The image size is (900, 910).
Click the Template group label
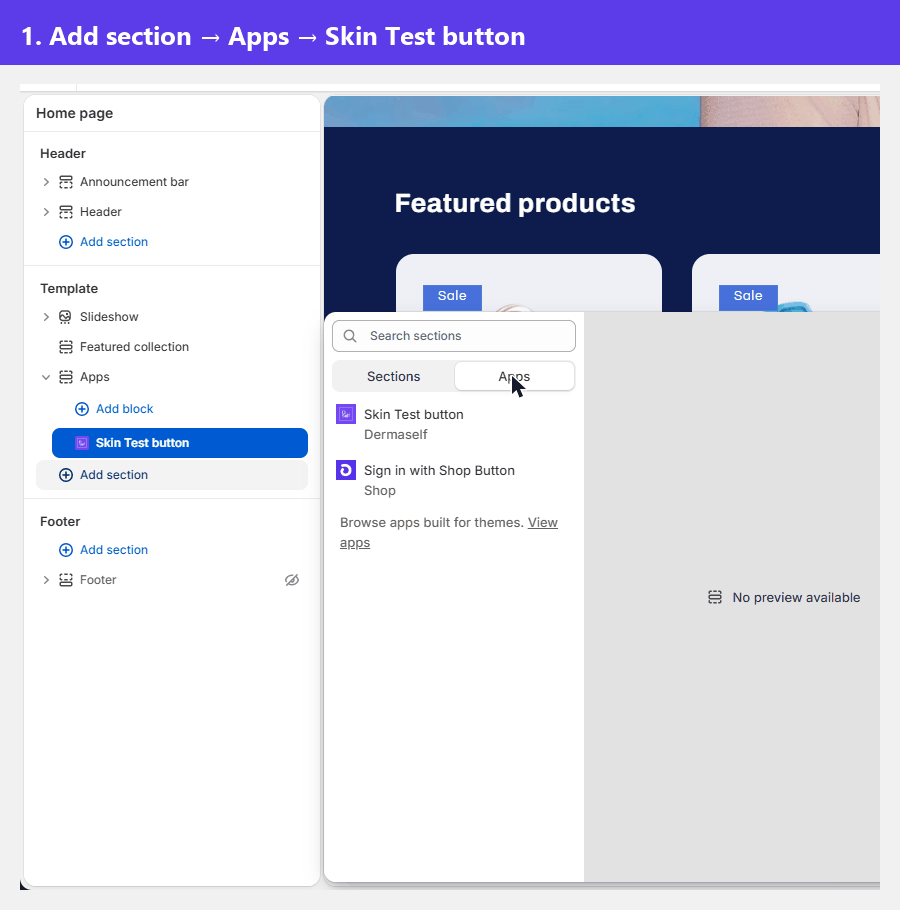(x=69, y=288)
